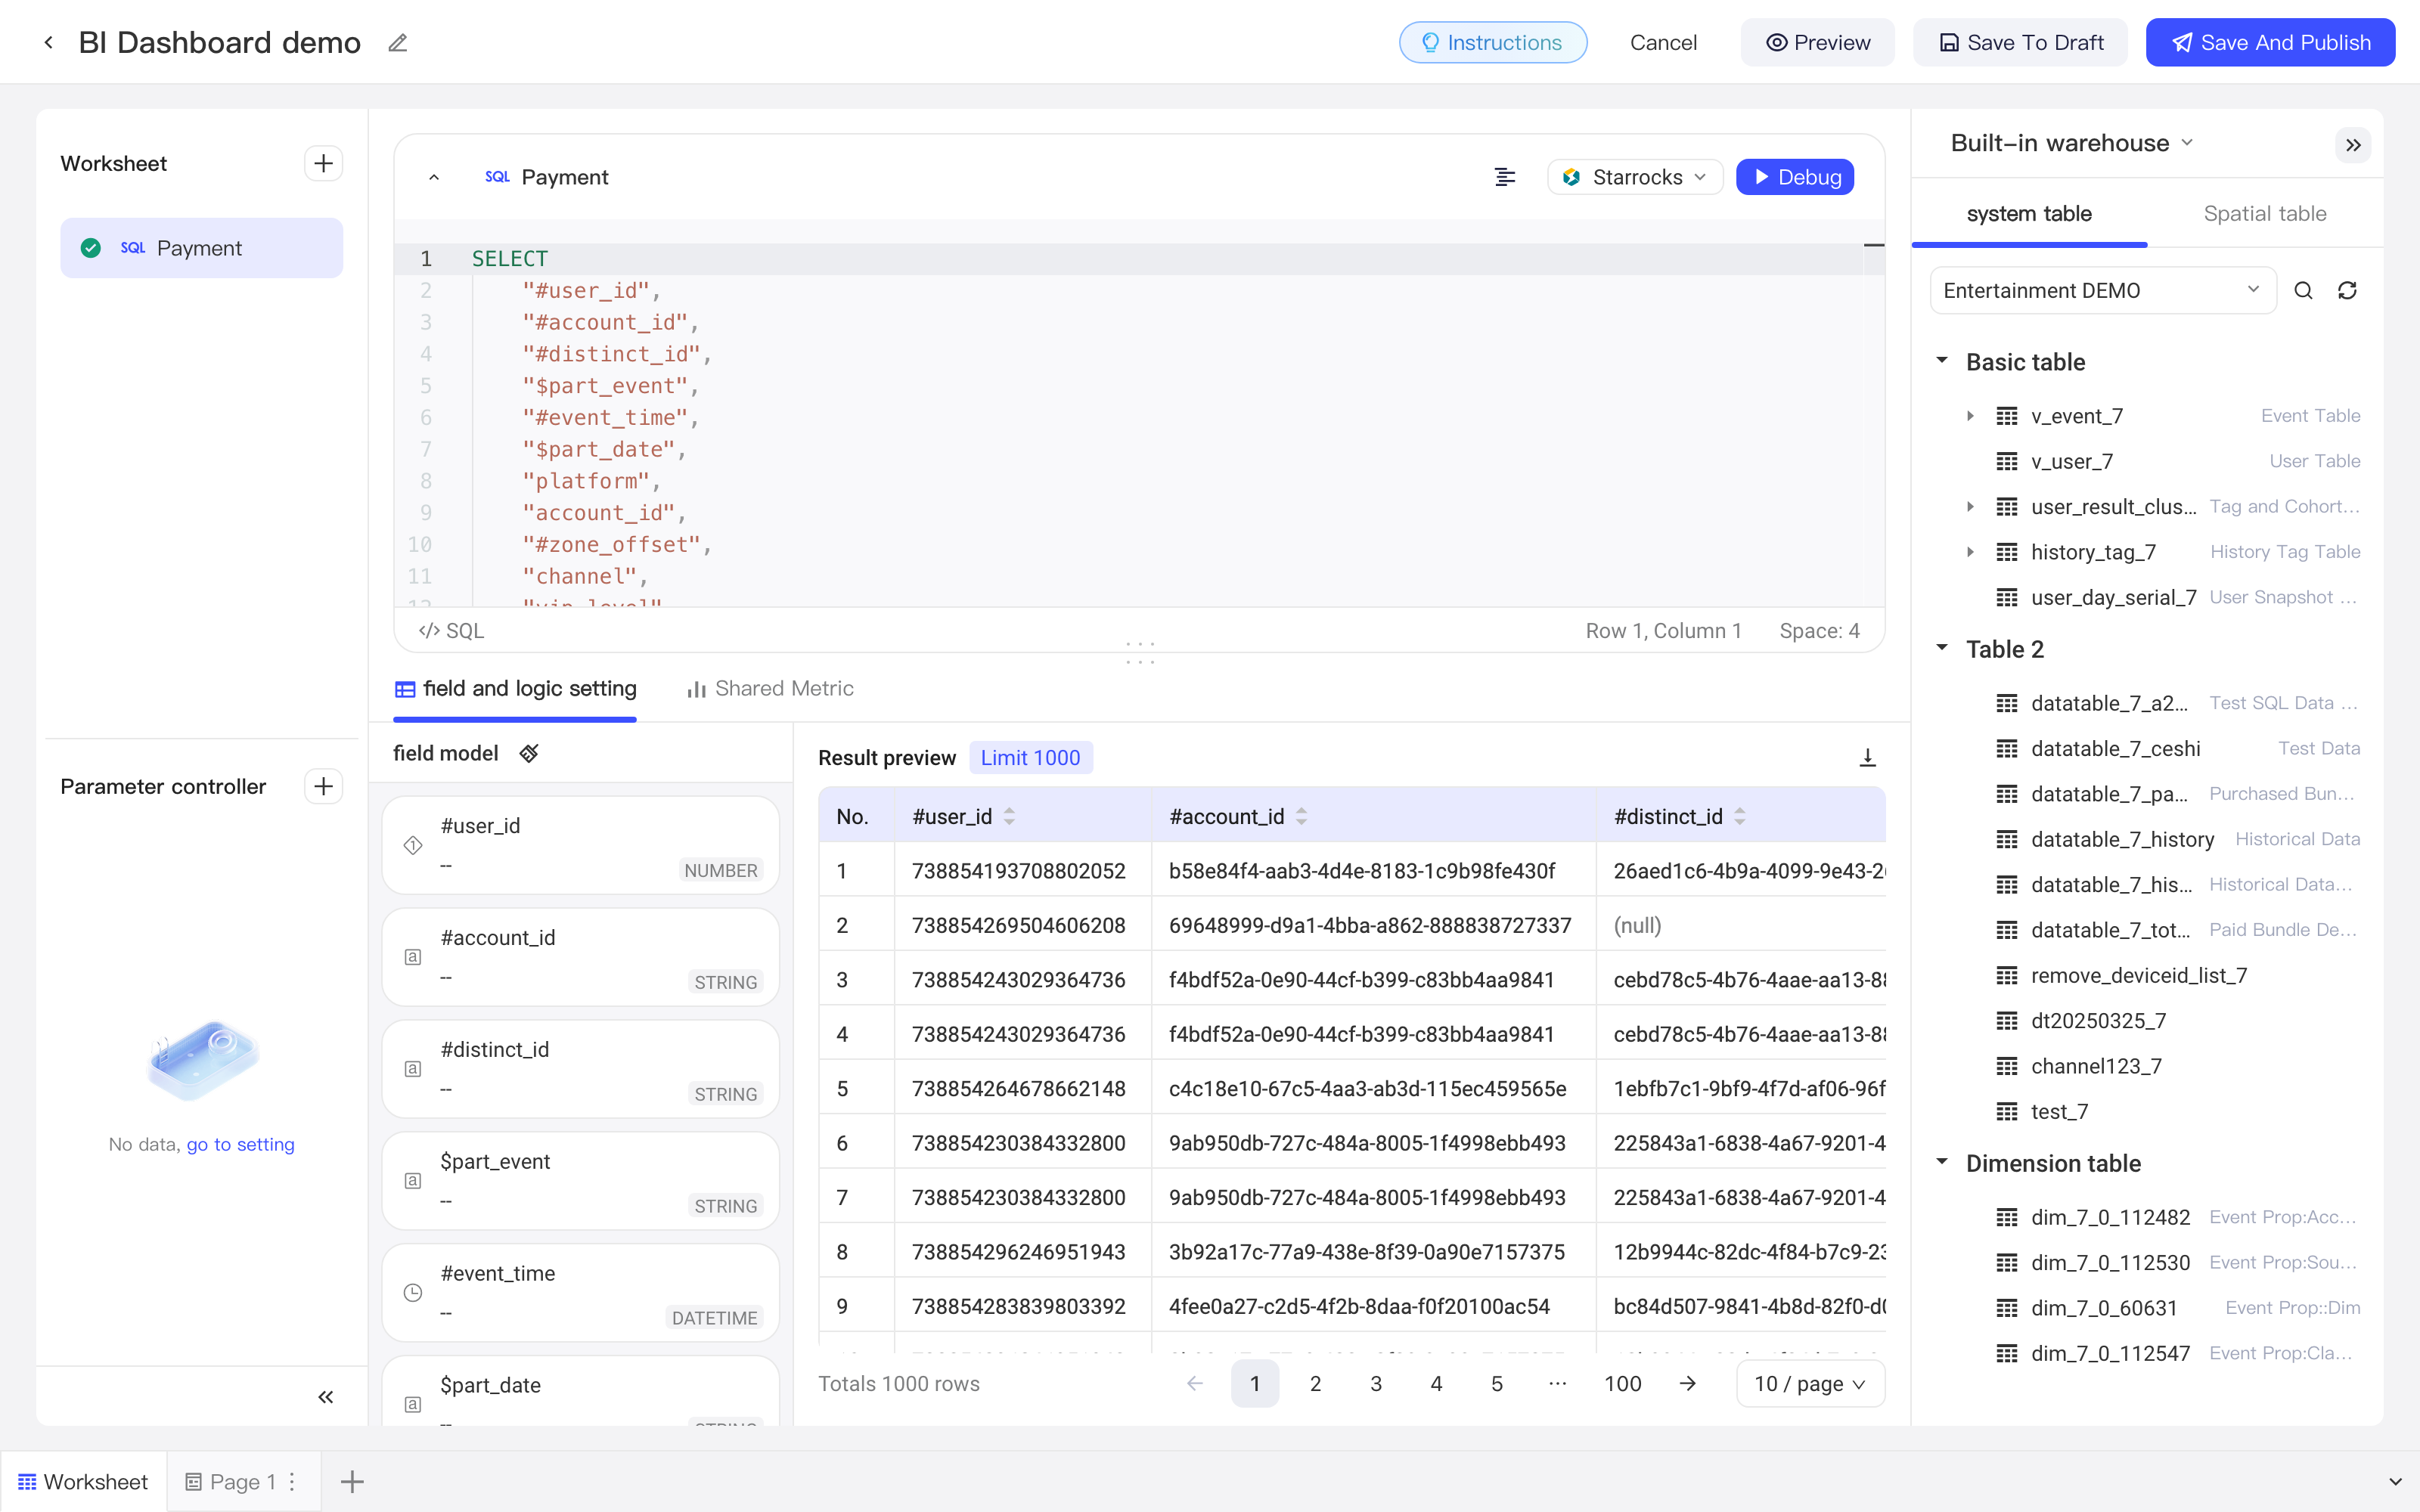This screenshot has height=1512, width=2420.
Task: Sort the #user_id column
Action: click(x=1009, y=816)
